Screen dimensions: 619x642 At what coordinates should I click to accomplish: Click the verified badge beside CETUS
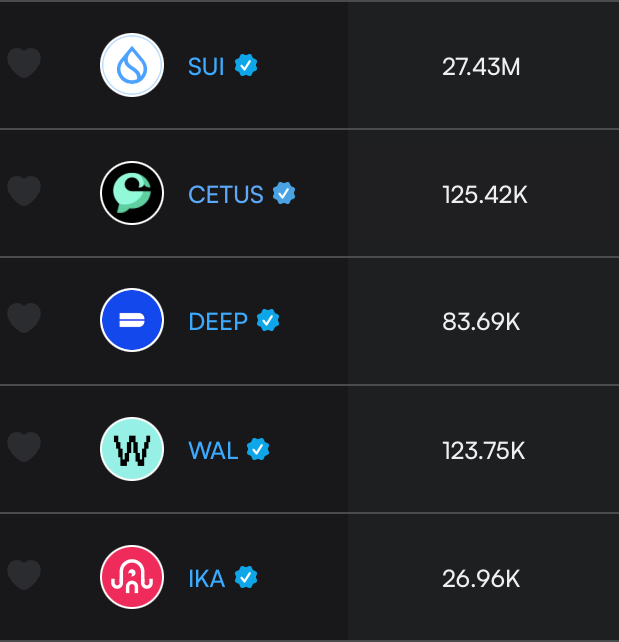click(x=284, y=193)
